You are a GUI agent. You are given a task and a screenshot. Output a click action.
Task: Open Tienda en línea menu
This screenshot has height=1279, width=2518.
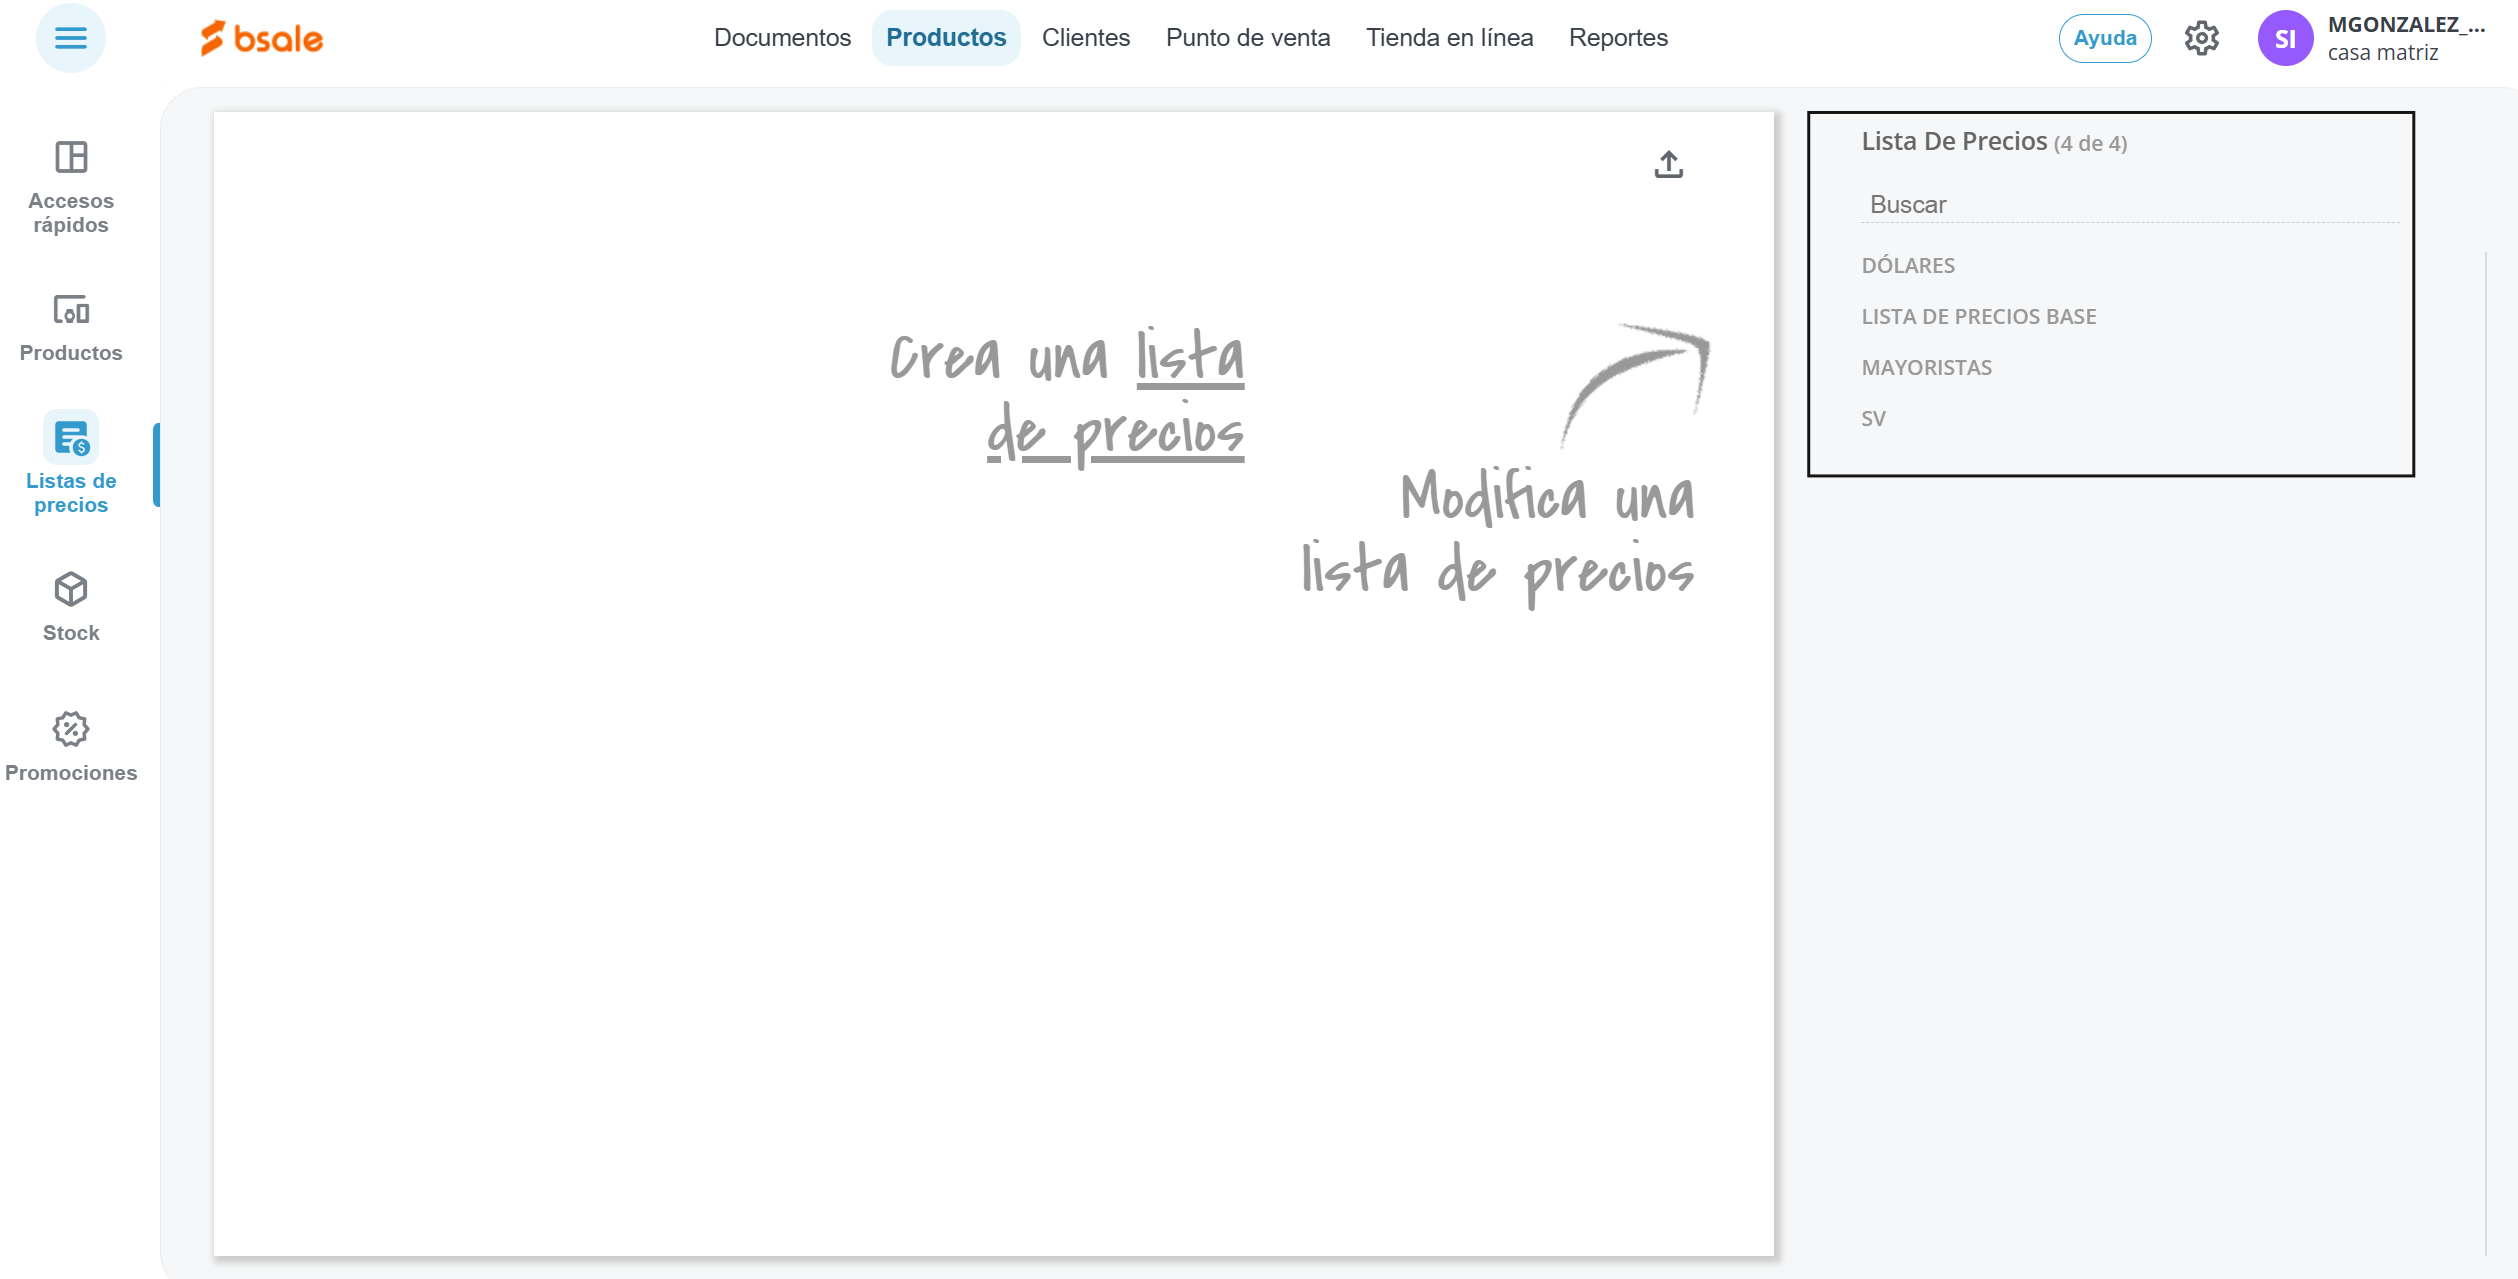1449,38
